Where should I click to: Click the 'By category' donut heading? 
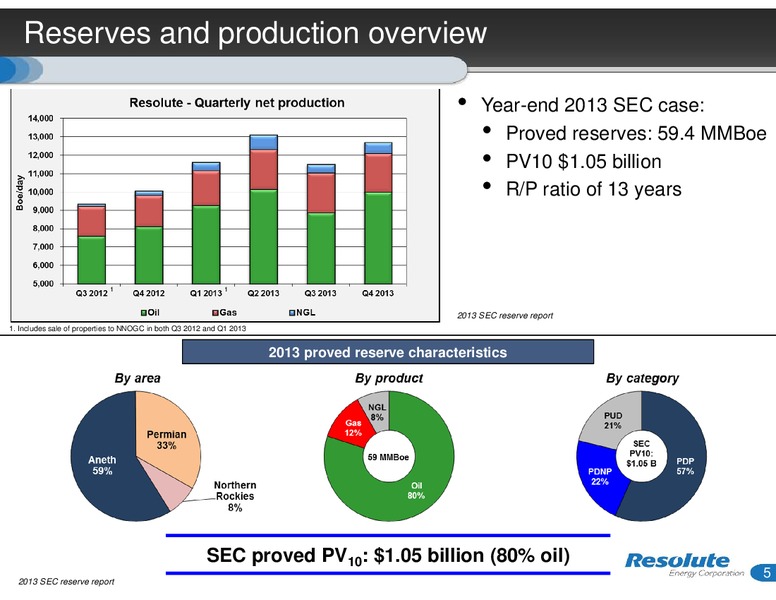click(x=642, y=378)
